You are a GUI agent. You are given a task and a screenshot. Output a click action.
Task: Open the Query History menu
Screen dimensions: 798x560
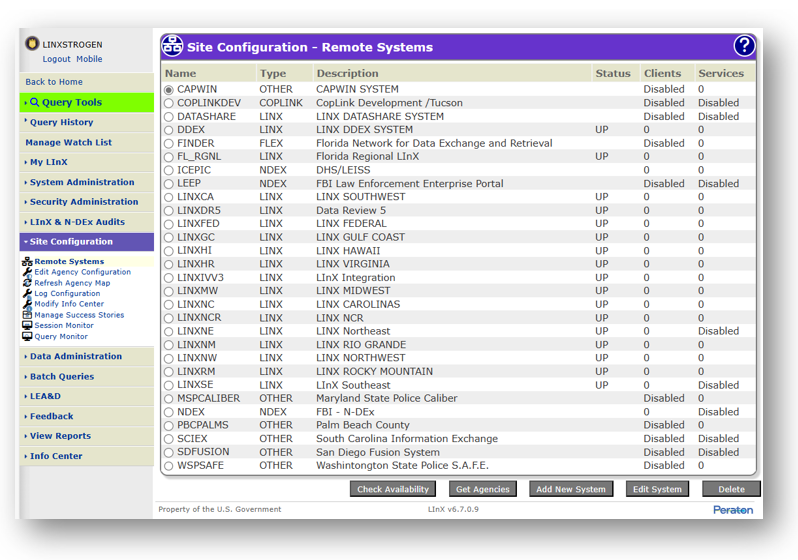click(x=61, y=122)
